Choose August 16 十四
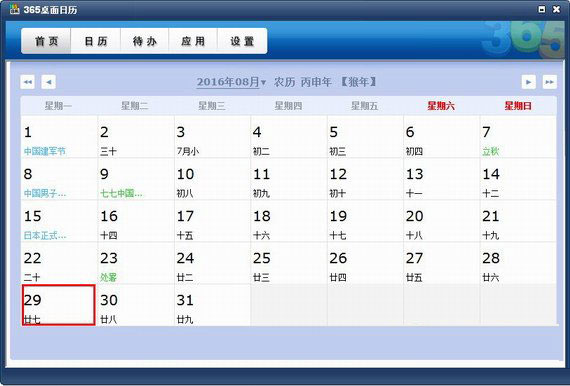The image size is (570, 386). (x=136, y=221)
